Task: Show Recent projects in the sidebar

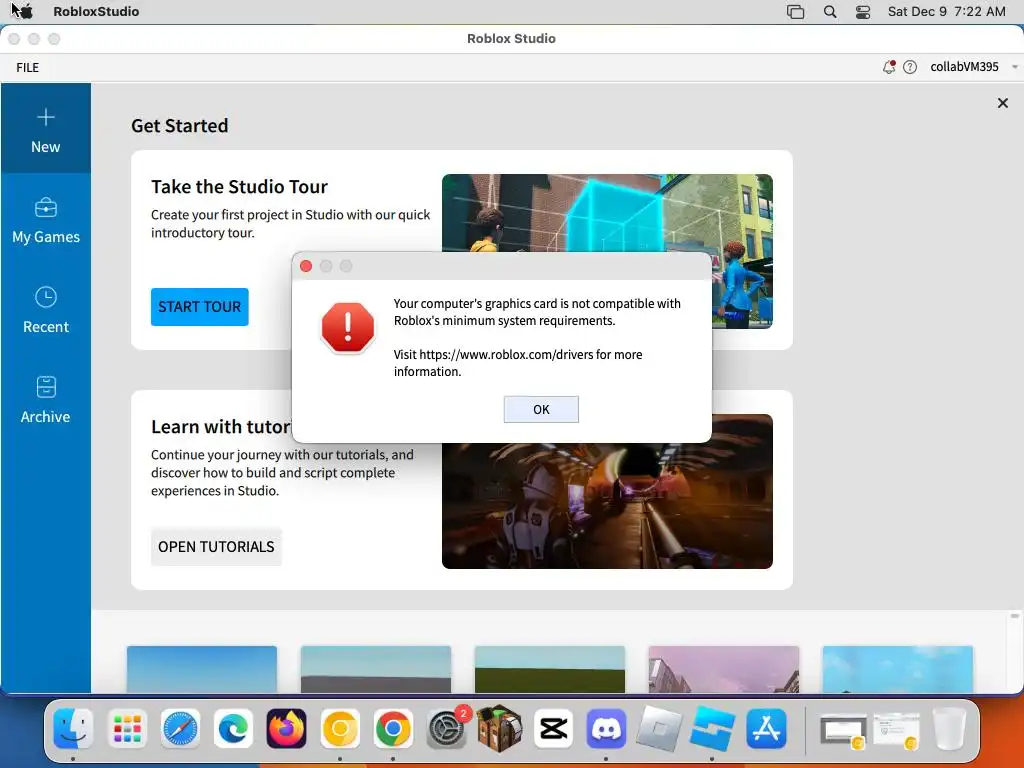Action: (46, 309)
